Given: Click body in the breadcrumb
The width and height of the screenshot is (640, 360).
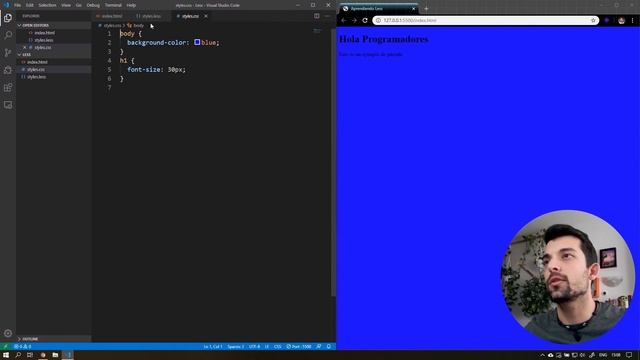Looking at the screenshot, I should coord(138,25).
